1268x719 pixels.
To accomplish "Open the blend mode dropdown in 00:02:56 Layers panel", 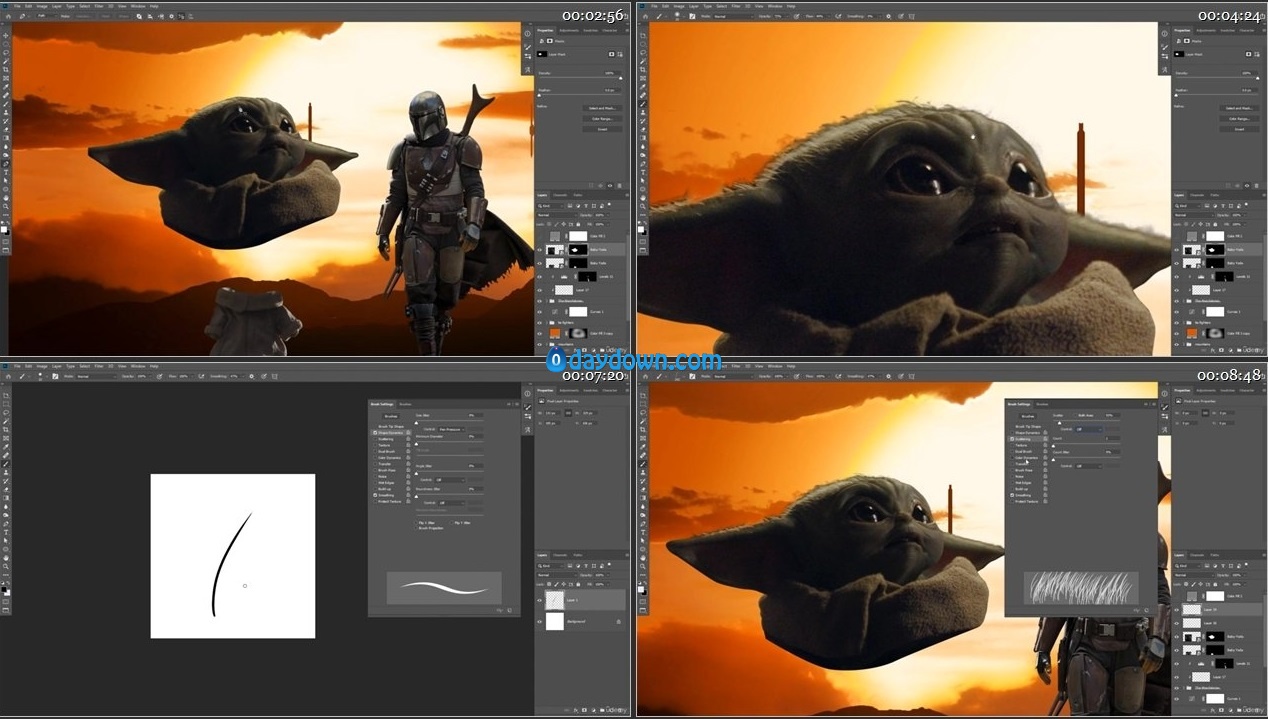I will tap(556, 215).
